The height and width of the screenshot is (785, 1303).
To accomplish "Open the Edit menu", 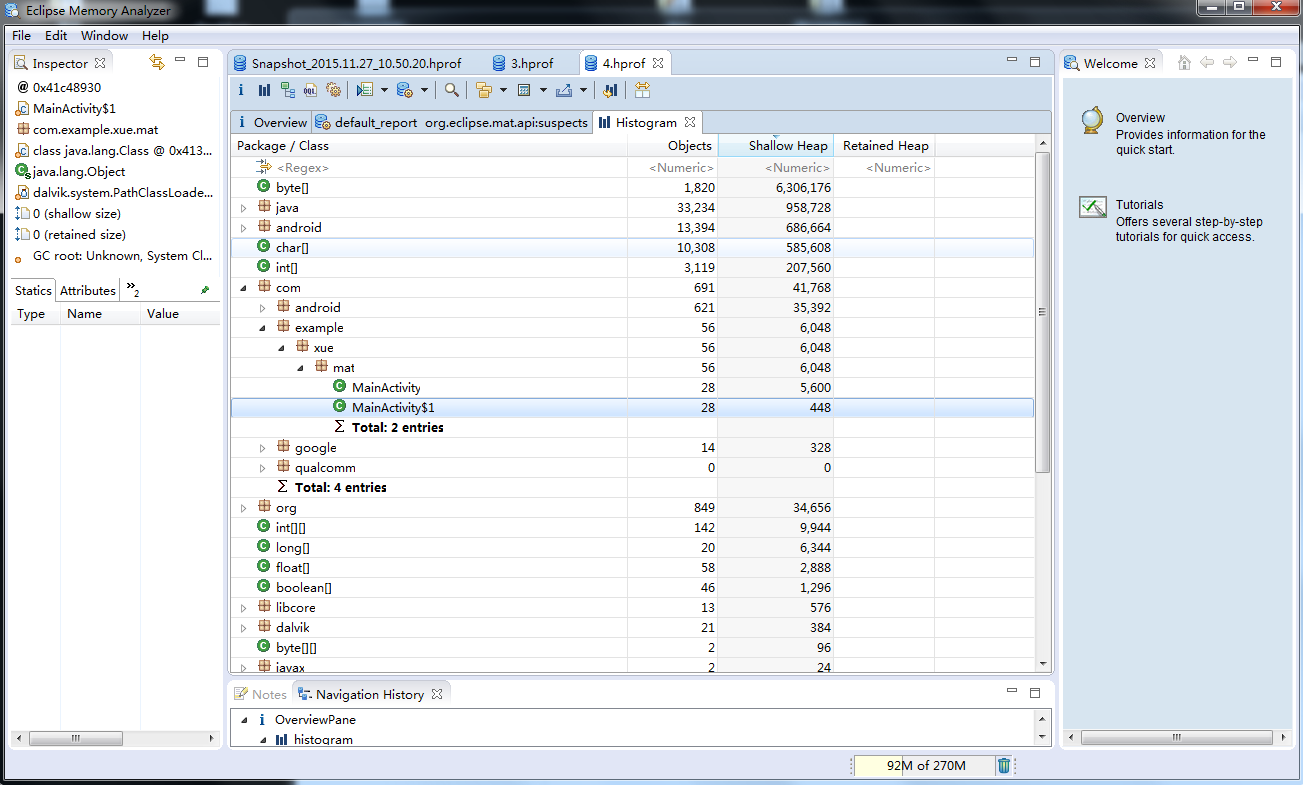I will [56, 35].
